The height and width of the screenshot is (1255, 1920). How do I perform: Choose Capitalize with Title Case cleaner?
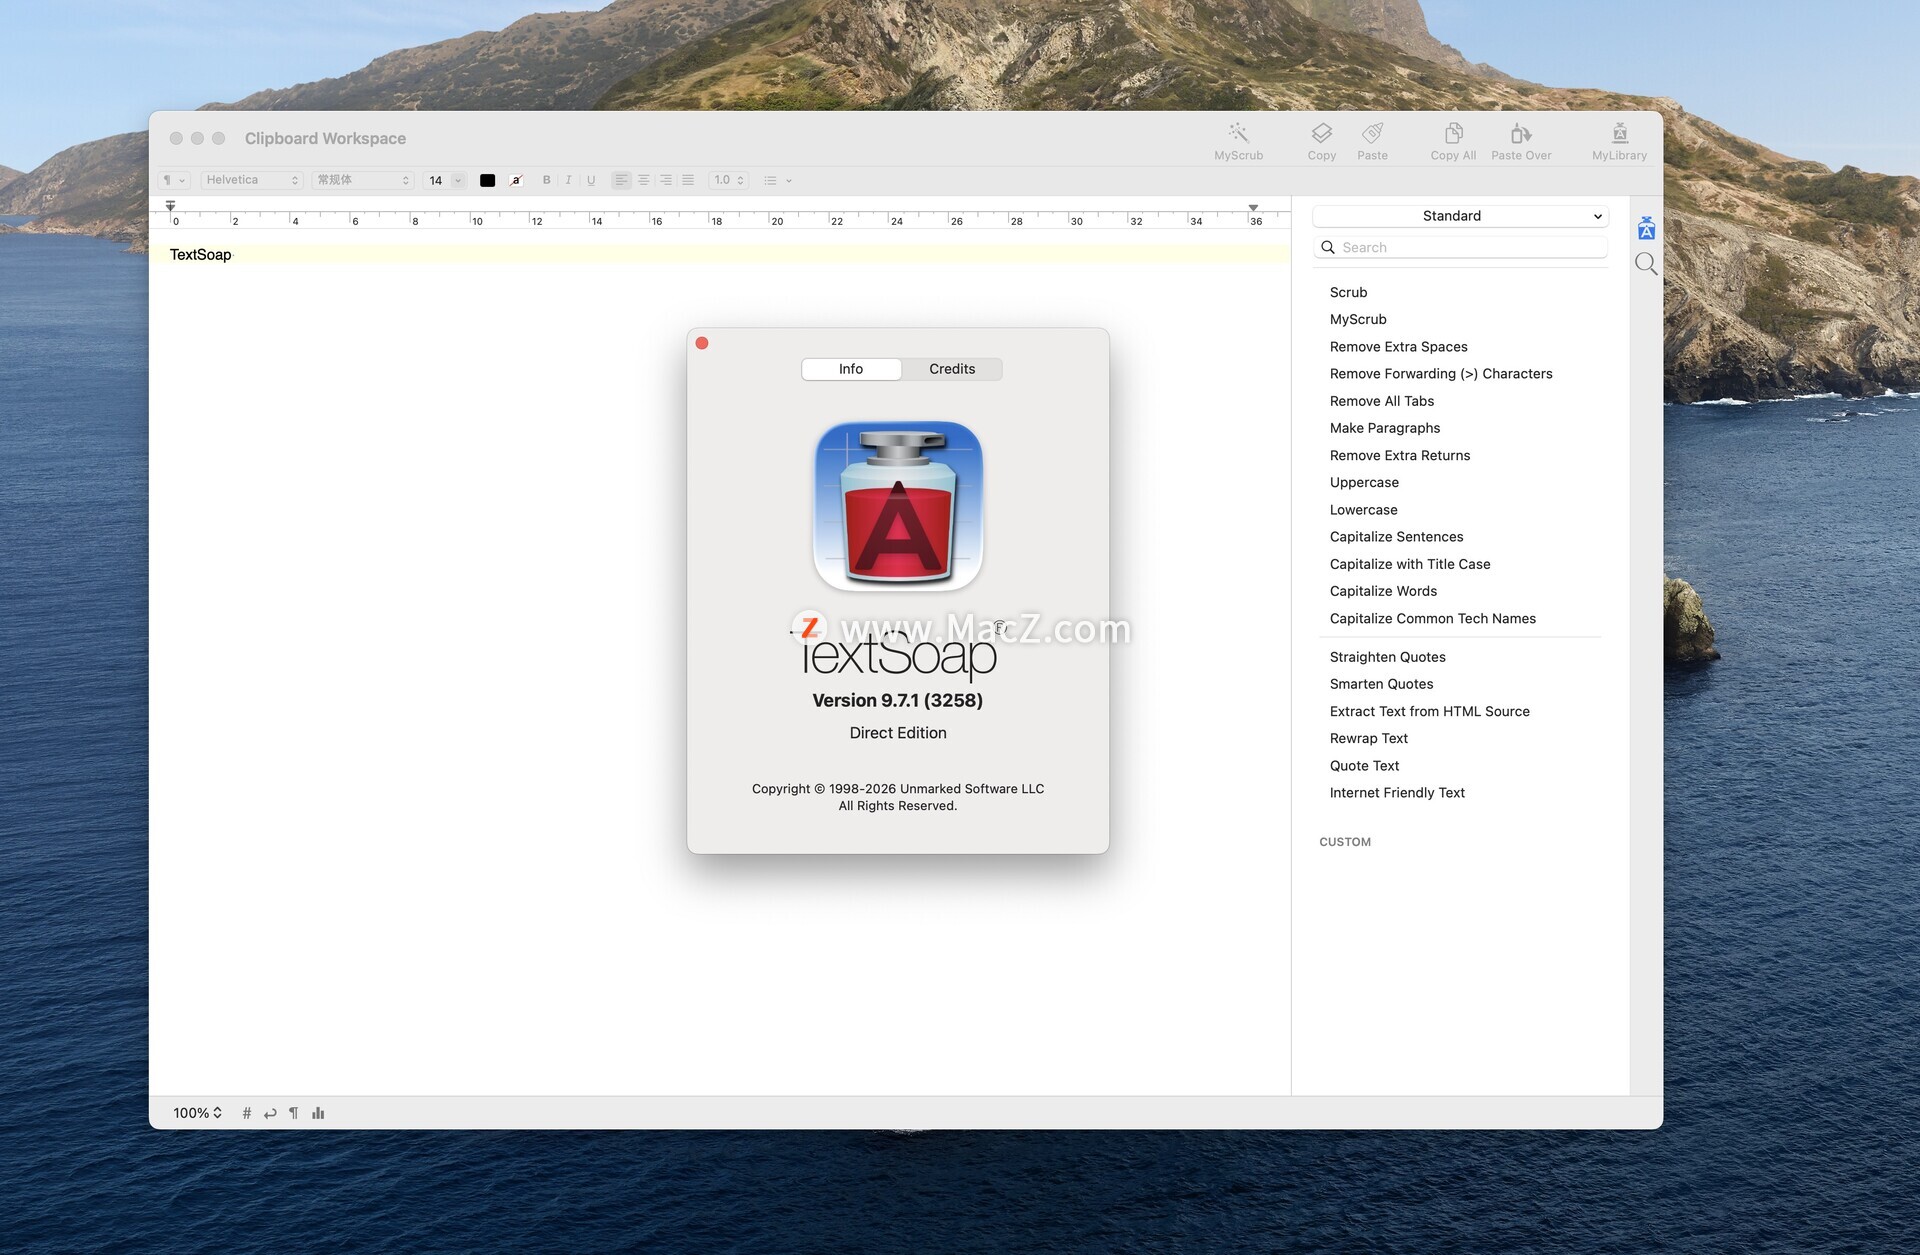(1409, 564)
